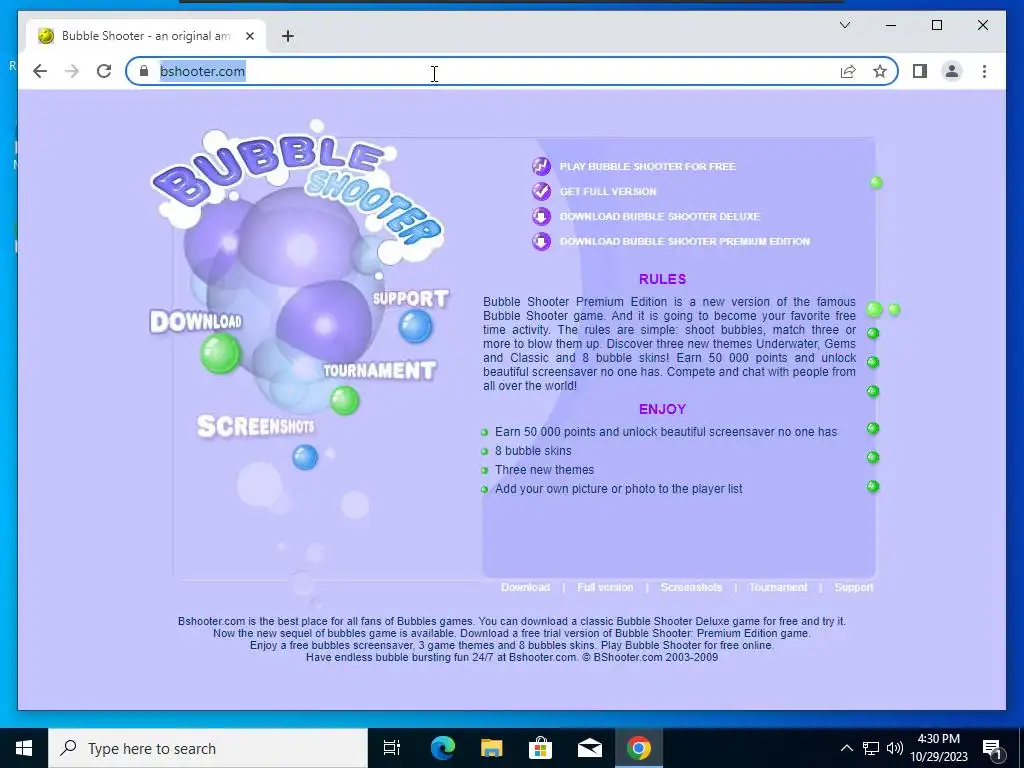Open the volume control in system tray
The height and width of the screenshot is (768, 1024).
tap(895, 748)
